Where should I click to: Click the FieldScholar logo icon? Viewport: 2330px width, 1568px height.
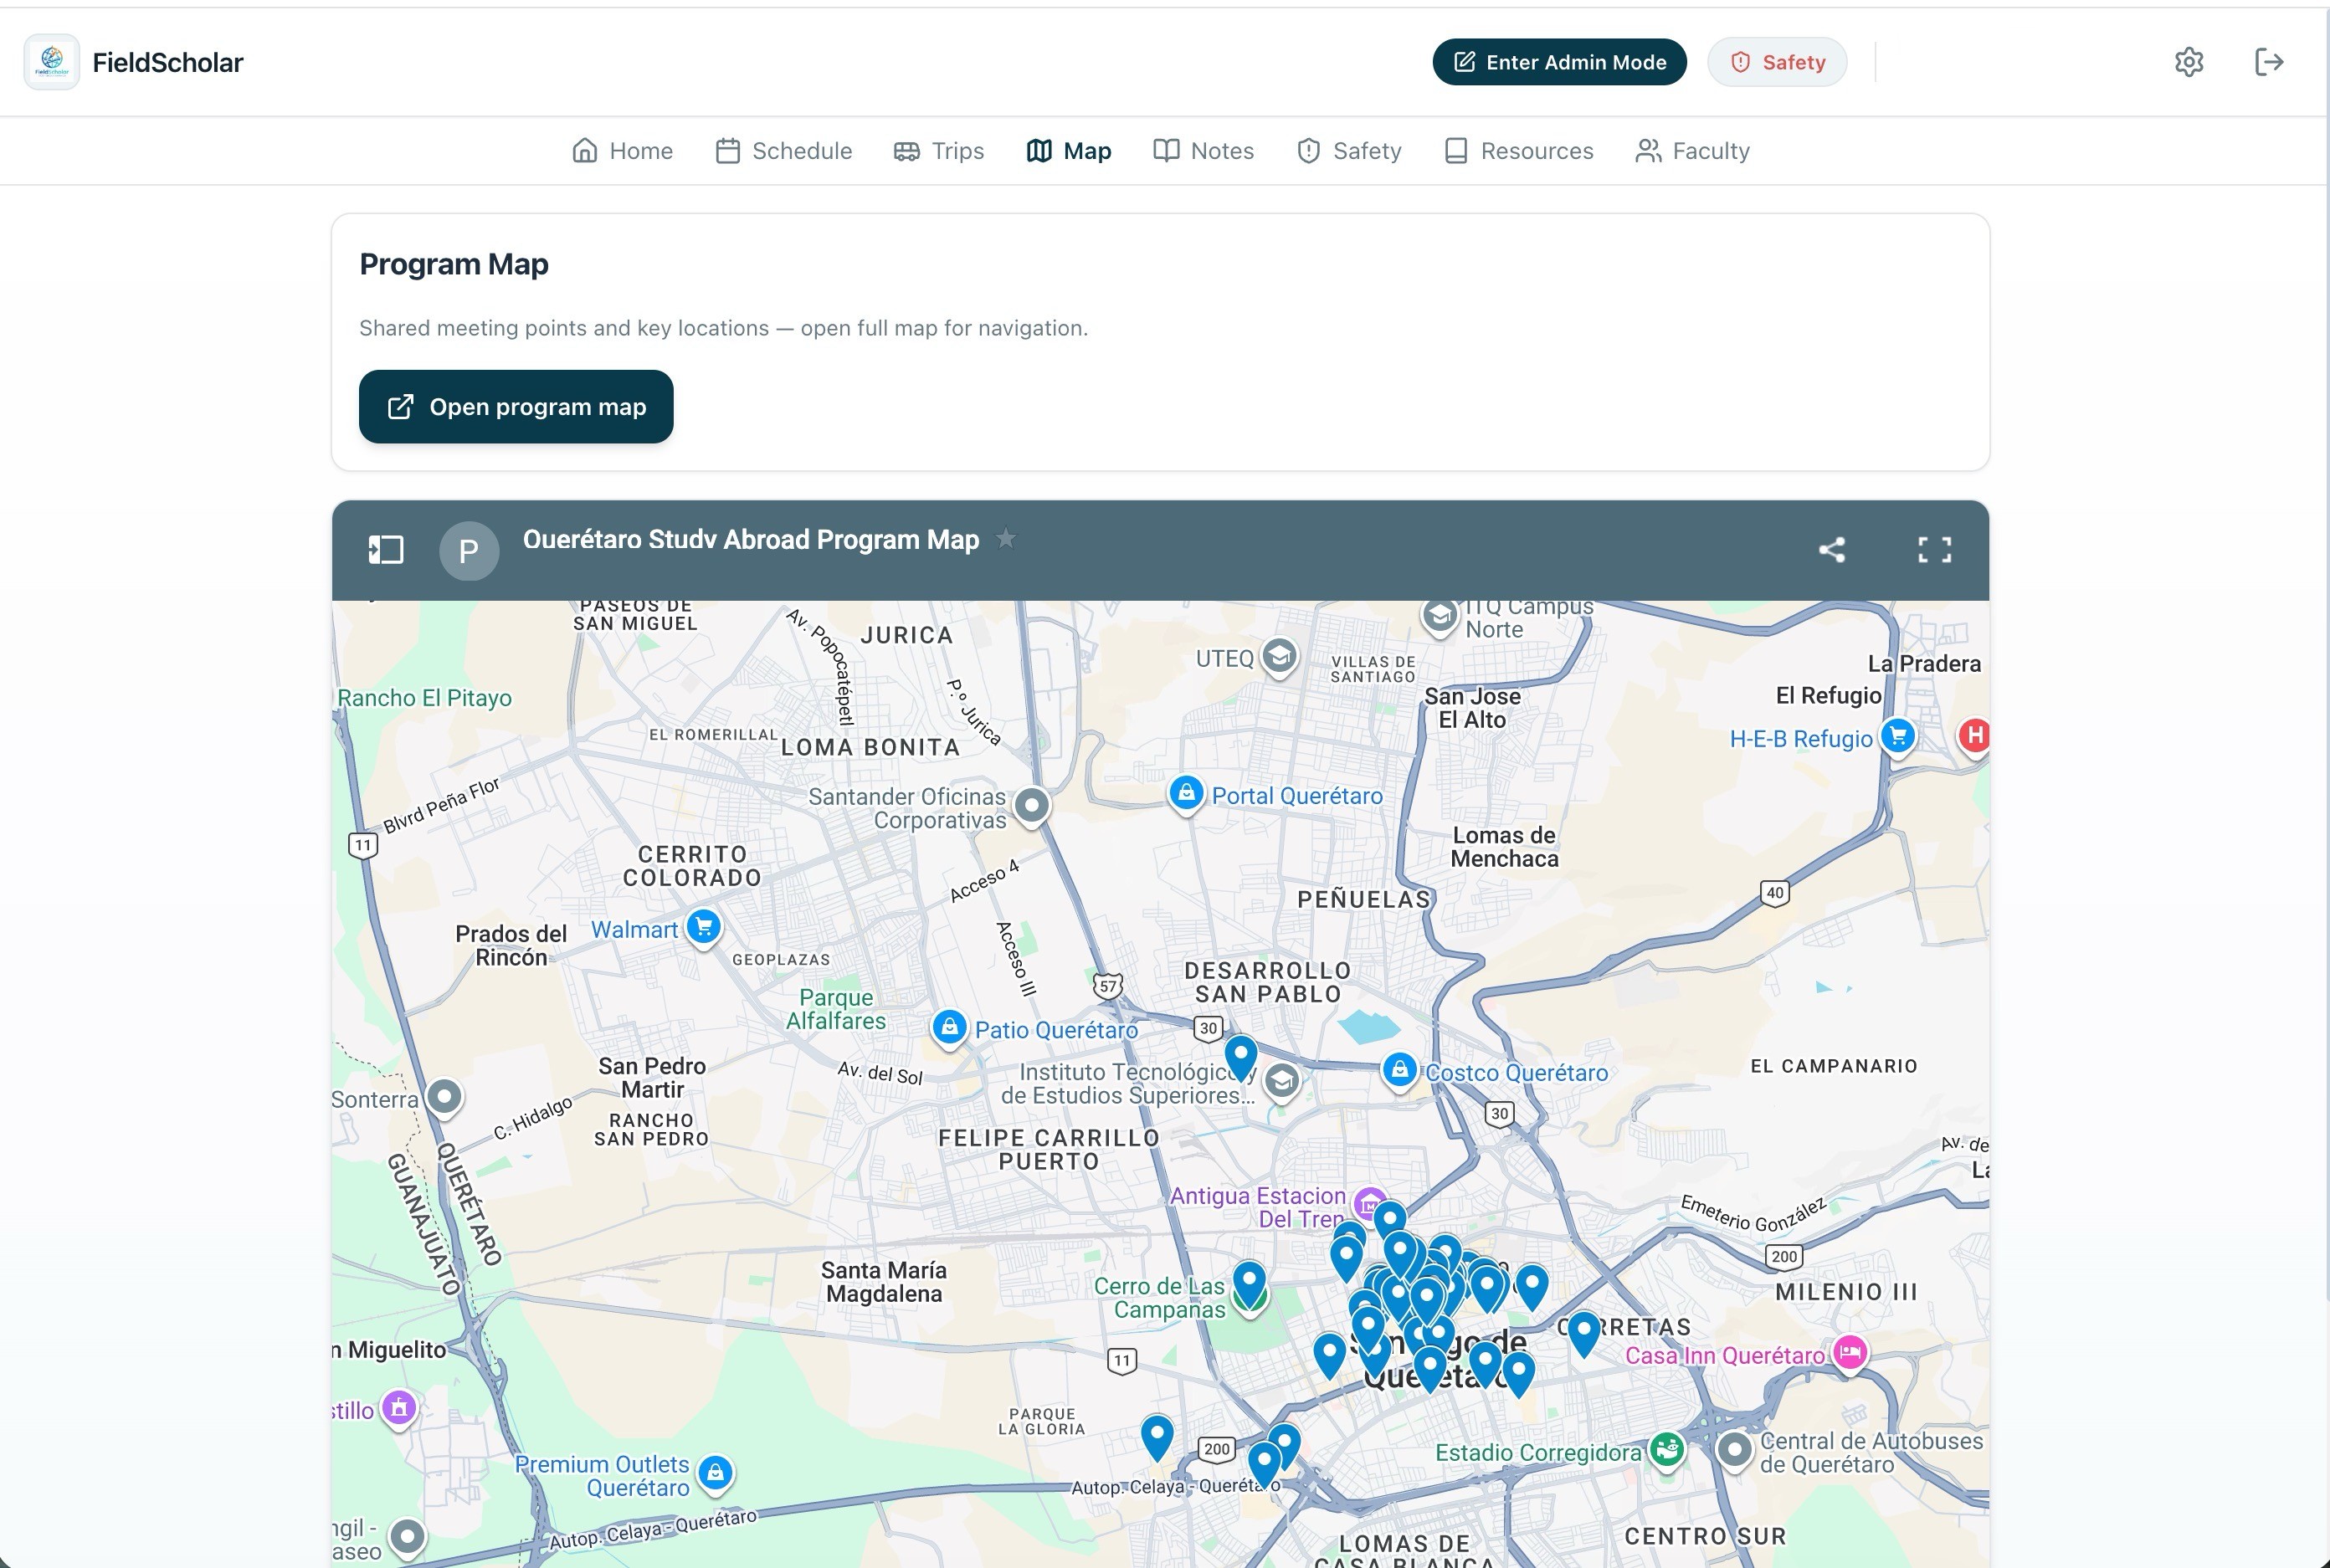tap(52, 62)
